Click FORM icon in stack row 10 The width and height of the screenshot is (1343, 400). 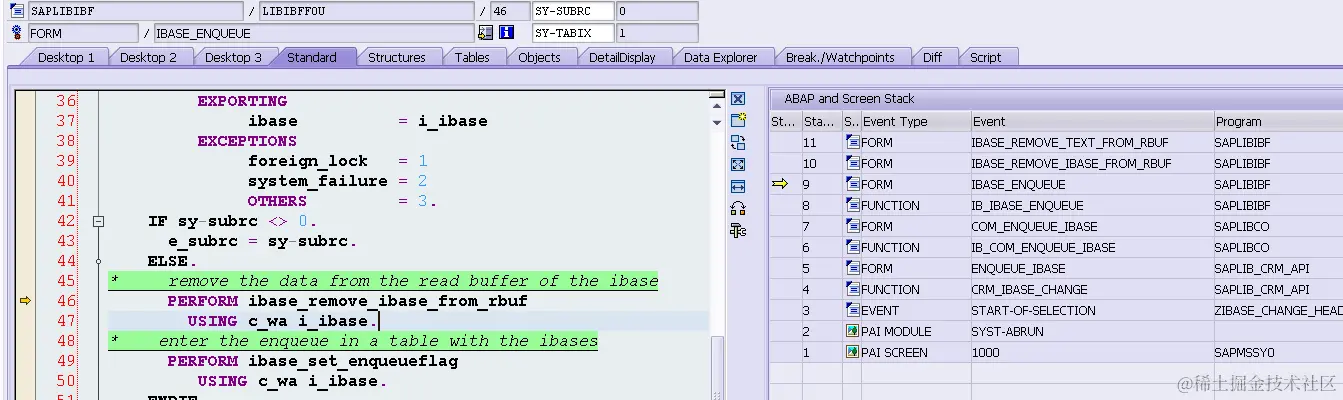pos(852,163)
